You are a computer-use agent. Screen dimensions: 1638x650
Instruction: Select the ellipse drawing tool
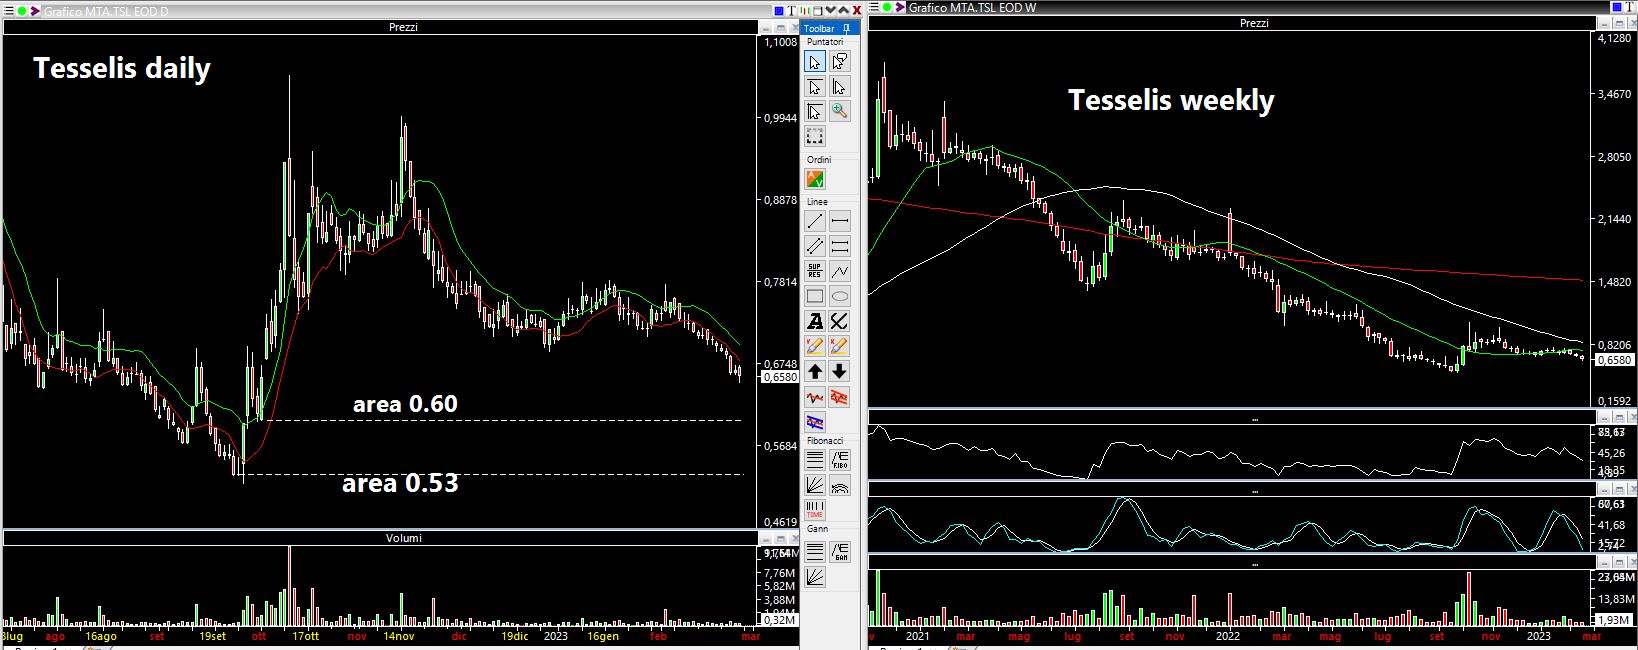point(840,296)
